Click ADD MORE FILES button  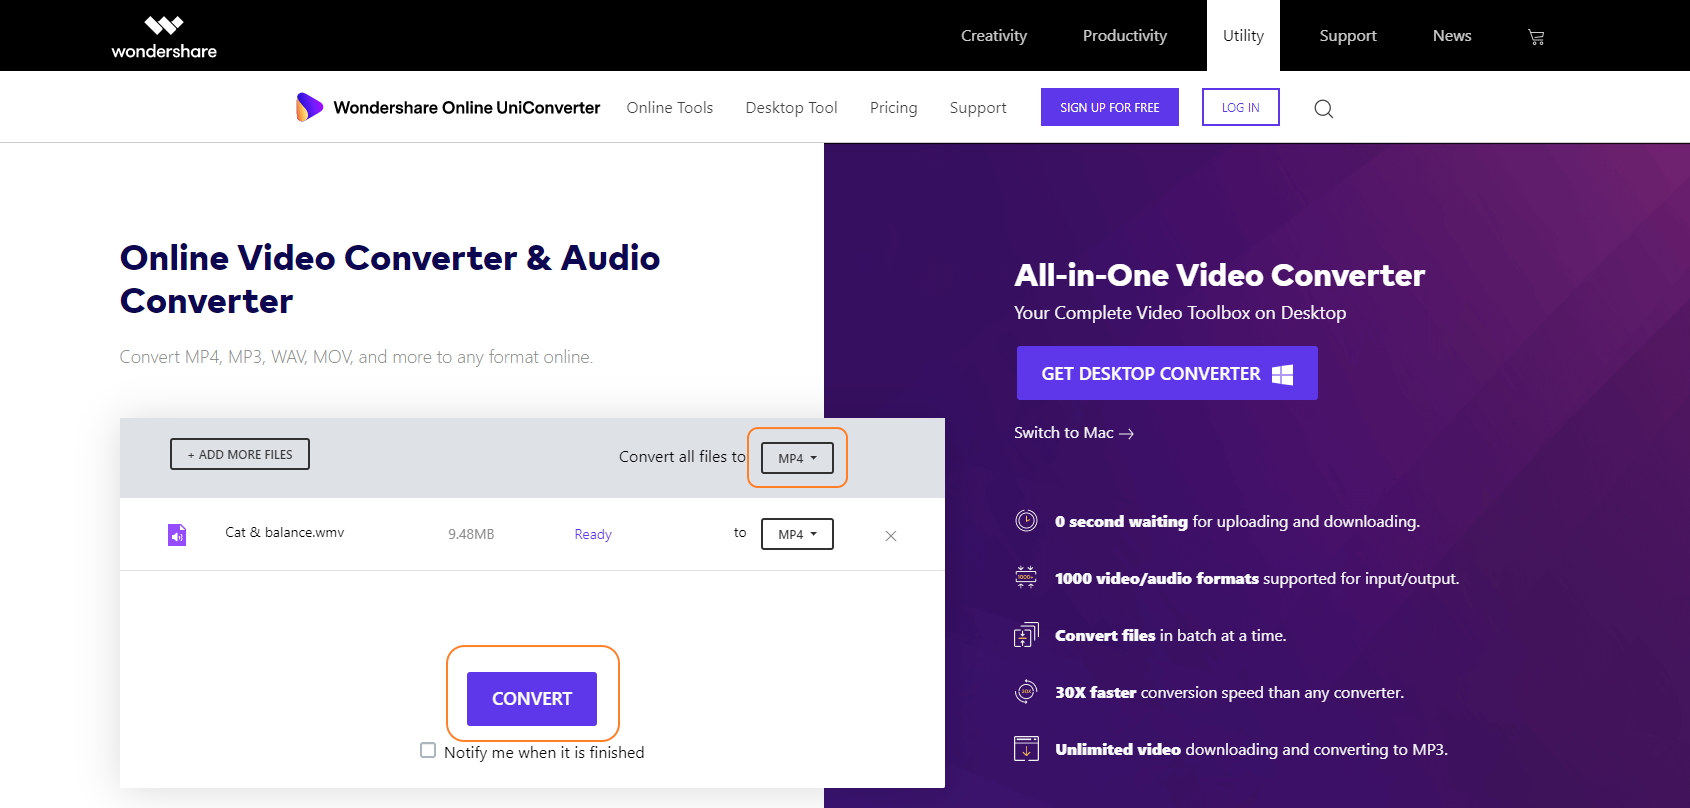(x=240, y=454)
